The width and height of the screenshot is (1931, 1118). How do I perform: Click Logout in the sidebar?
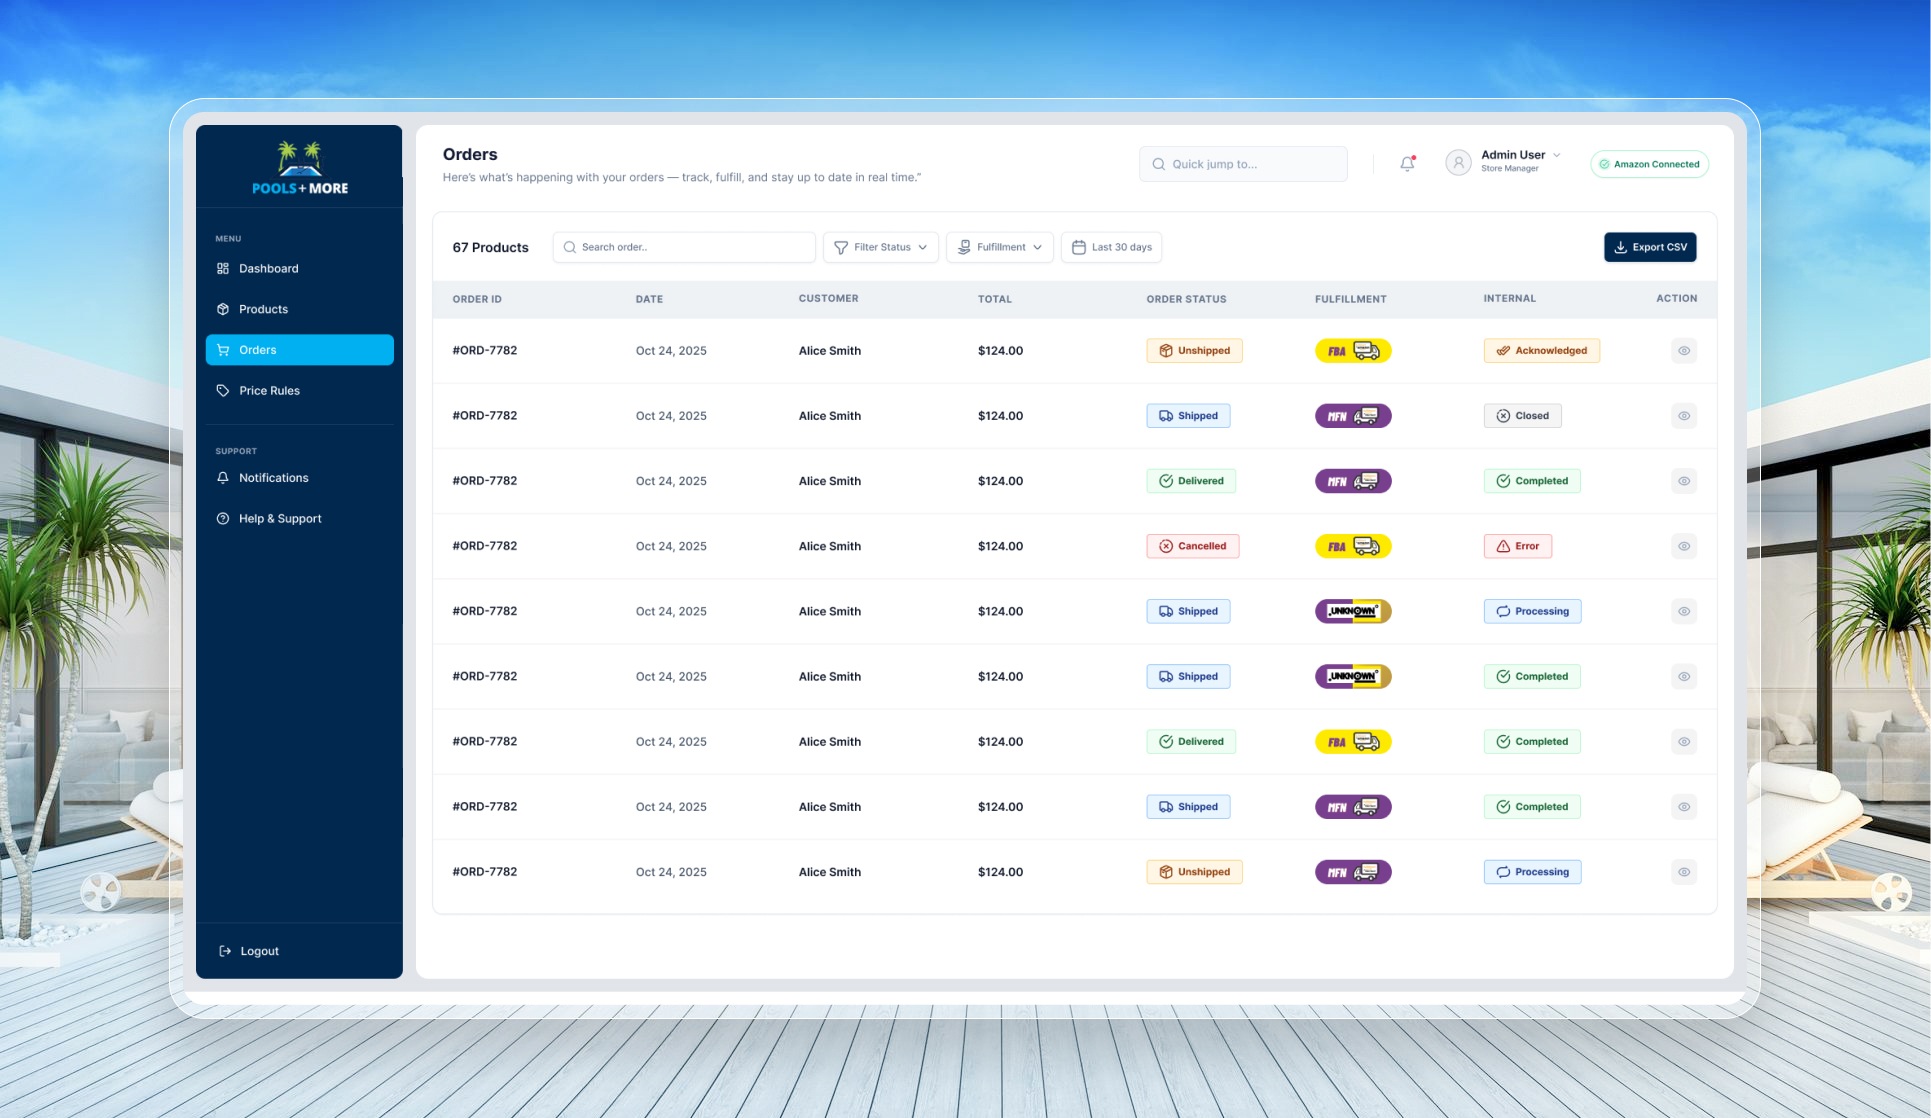coord(259,951)
